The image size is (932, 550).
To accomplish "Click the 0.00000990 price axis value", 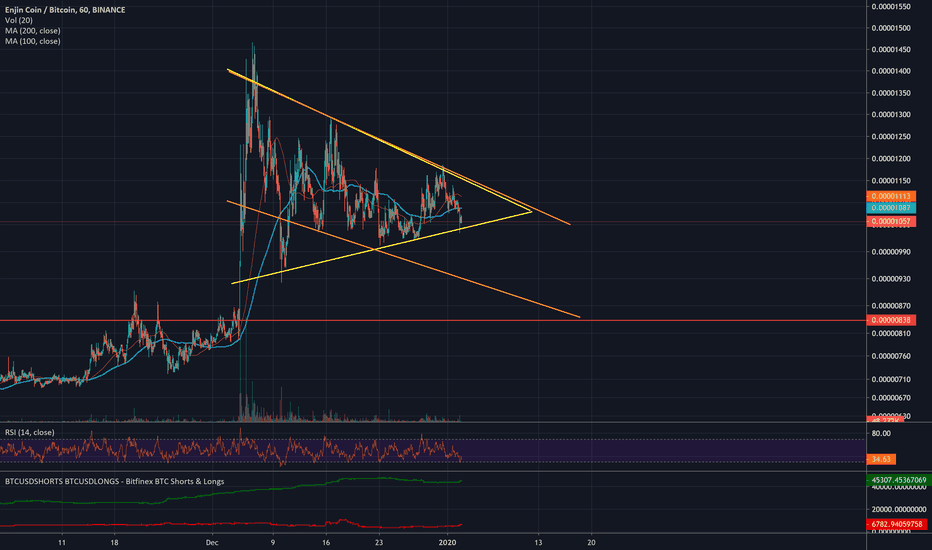I will 891,252.
